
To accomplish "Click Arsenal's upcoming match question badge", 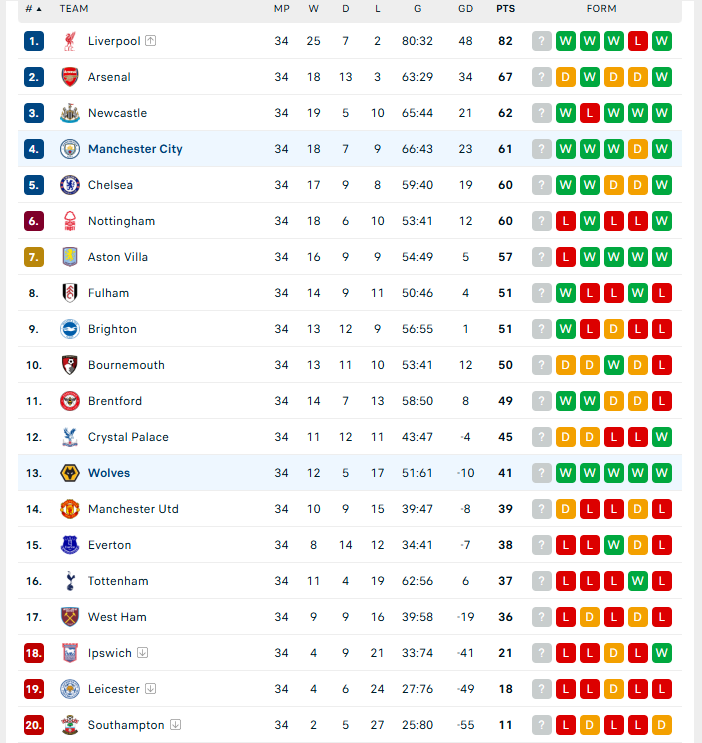I will 542,77.
